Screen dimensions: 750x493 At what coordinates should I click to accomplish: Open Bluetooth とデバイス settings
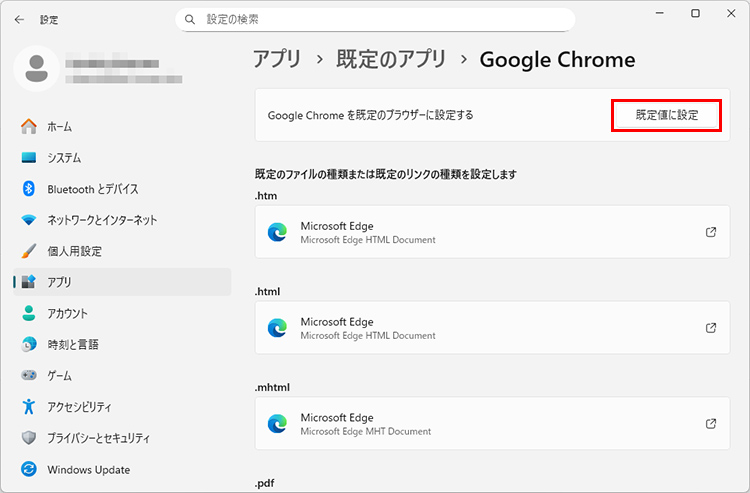(92, 189)
